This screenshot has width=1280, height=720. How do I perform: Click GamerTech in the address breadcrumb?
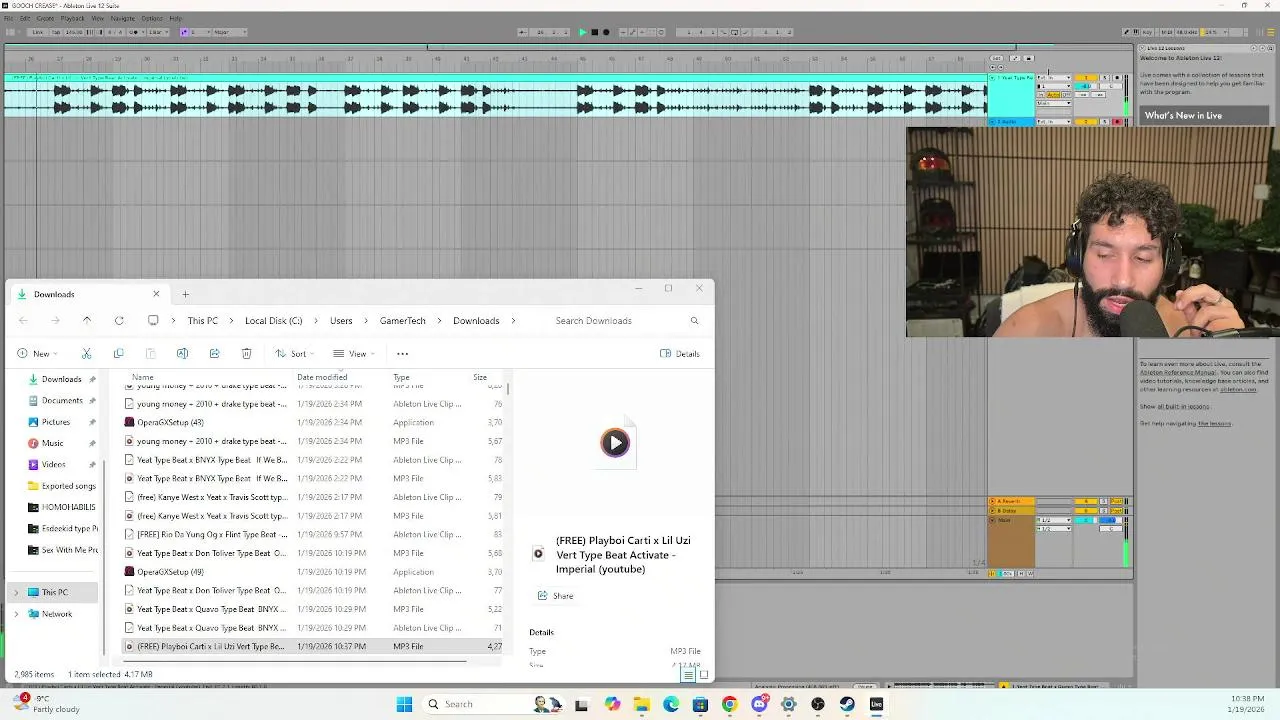pyautogui.click(x=403, y=320)
